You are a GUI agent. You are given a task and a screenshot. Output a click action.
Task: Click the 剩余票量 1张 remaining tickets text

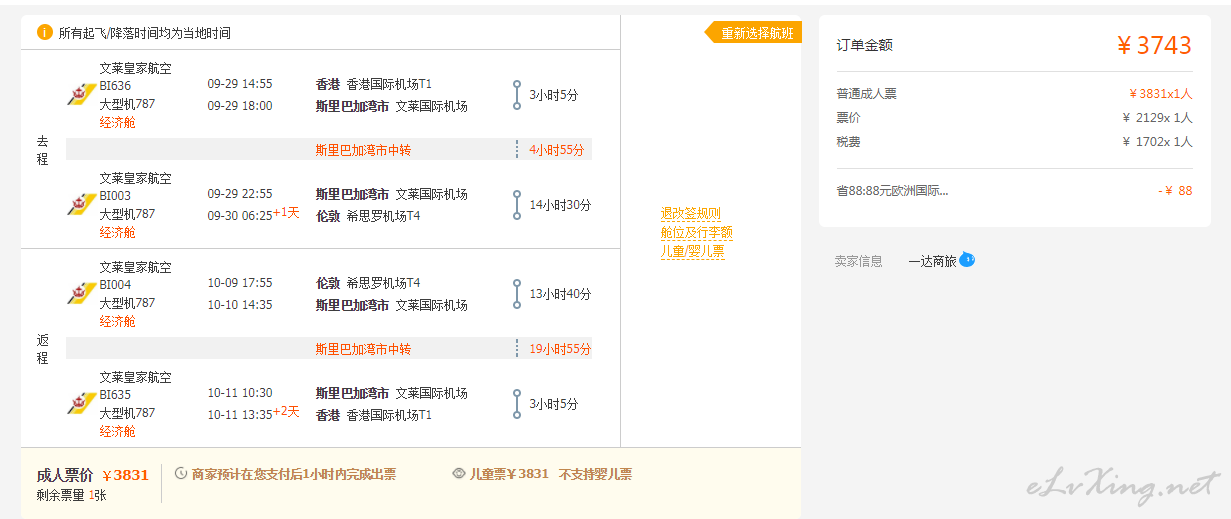click(72, 495)
